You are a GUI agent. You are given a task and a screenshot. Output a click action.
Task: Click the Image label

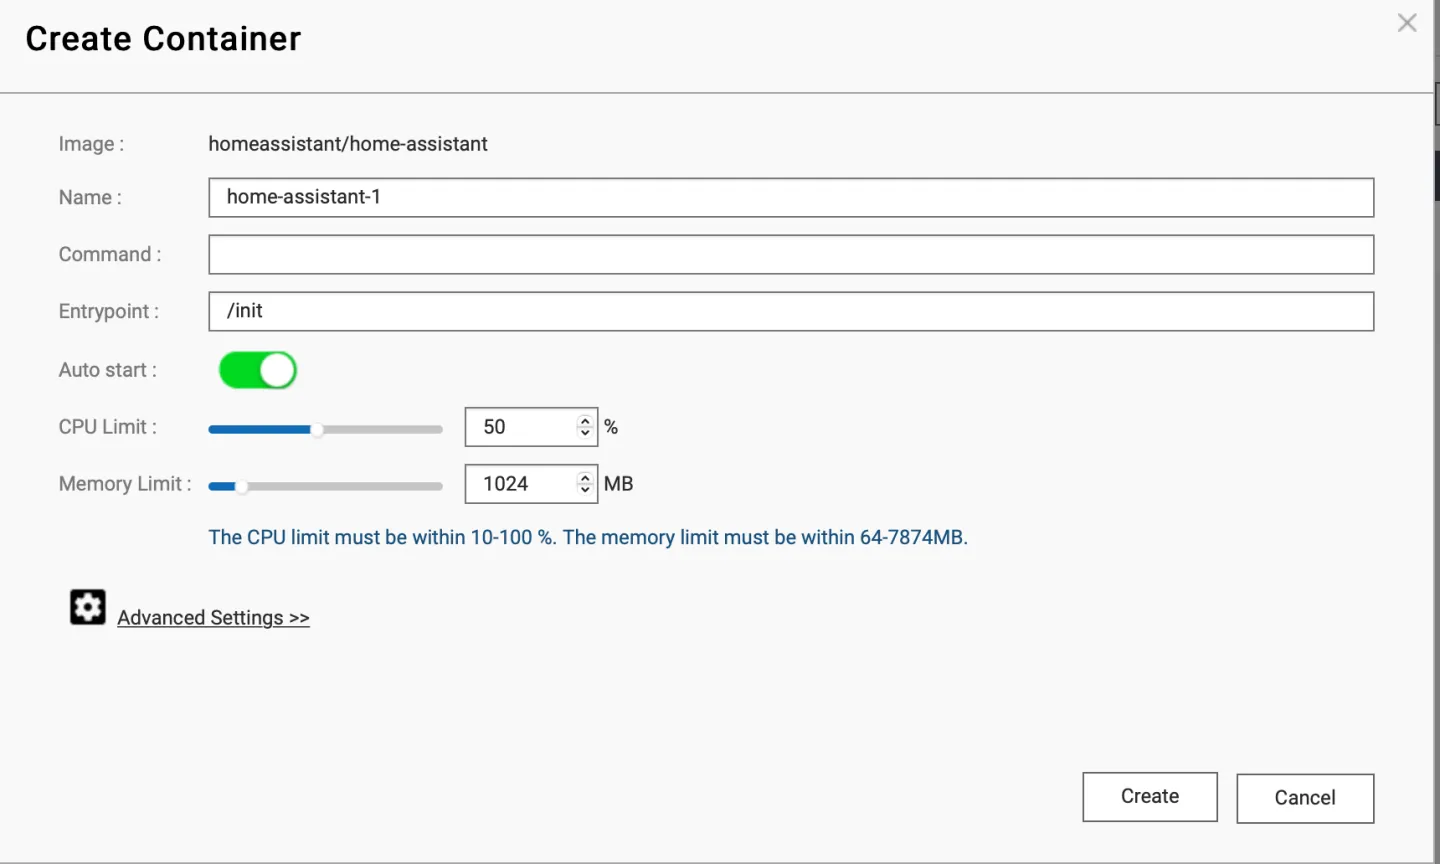click(91, 144)
